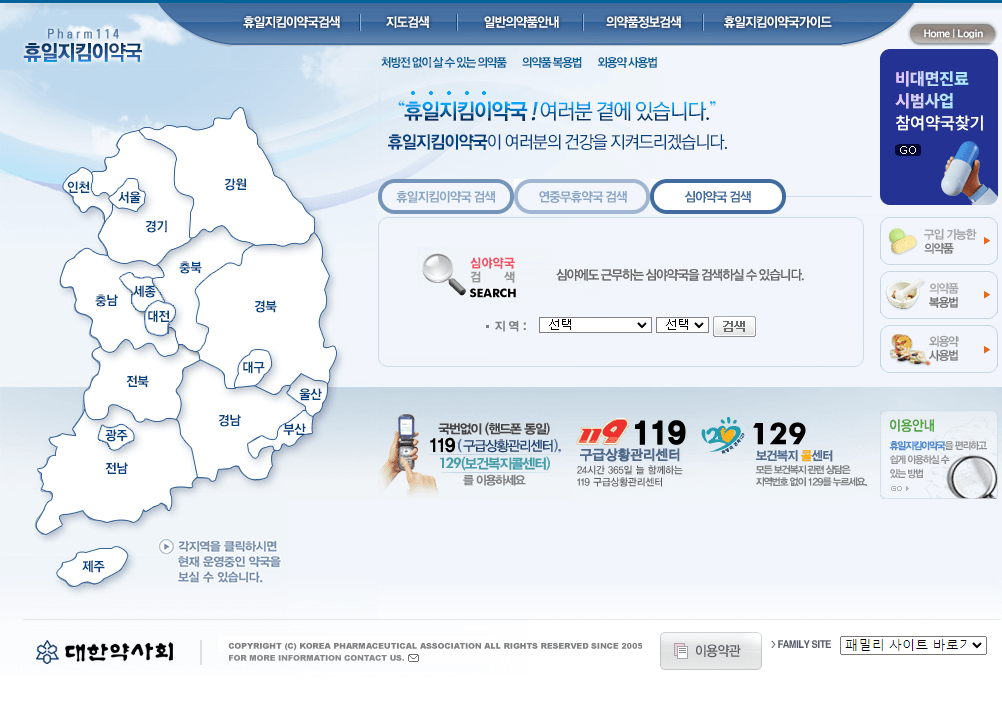Switch to the 연중무휴약국 검색 tab
The width and height of the screenshot is (1002, 708).
[581, 196]
